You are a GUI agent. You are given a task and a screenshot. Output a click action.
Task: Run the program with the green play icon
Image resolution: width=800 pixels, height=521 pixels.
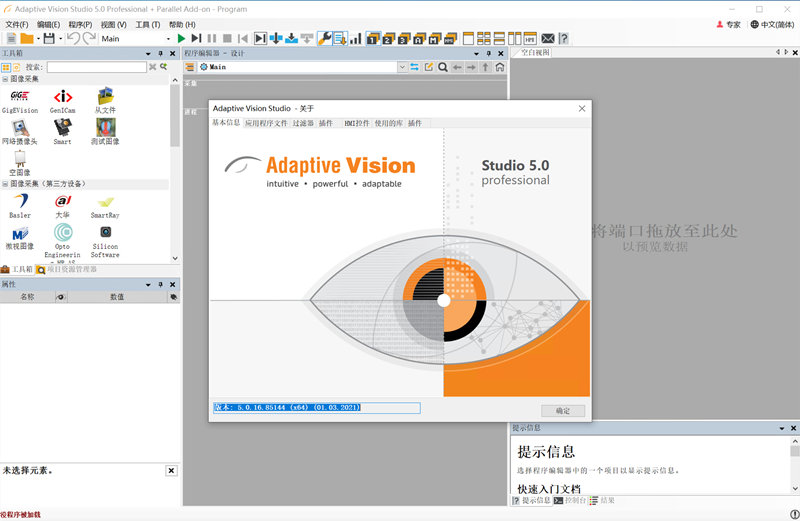coord(181,38)
